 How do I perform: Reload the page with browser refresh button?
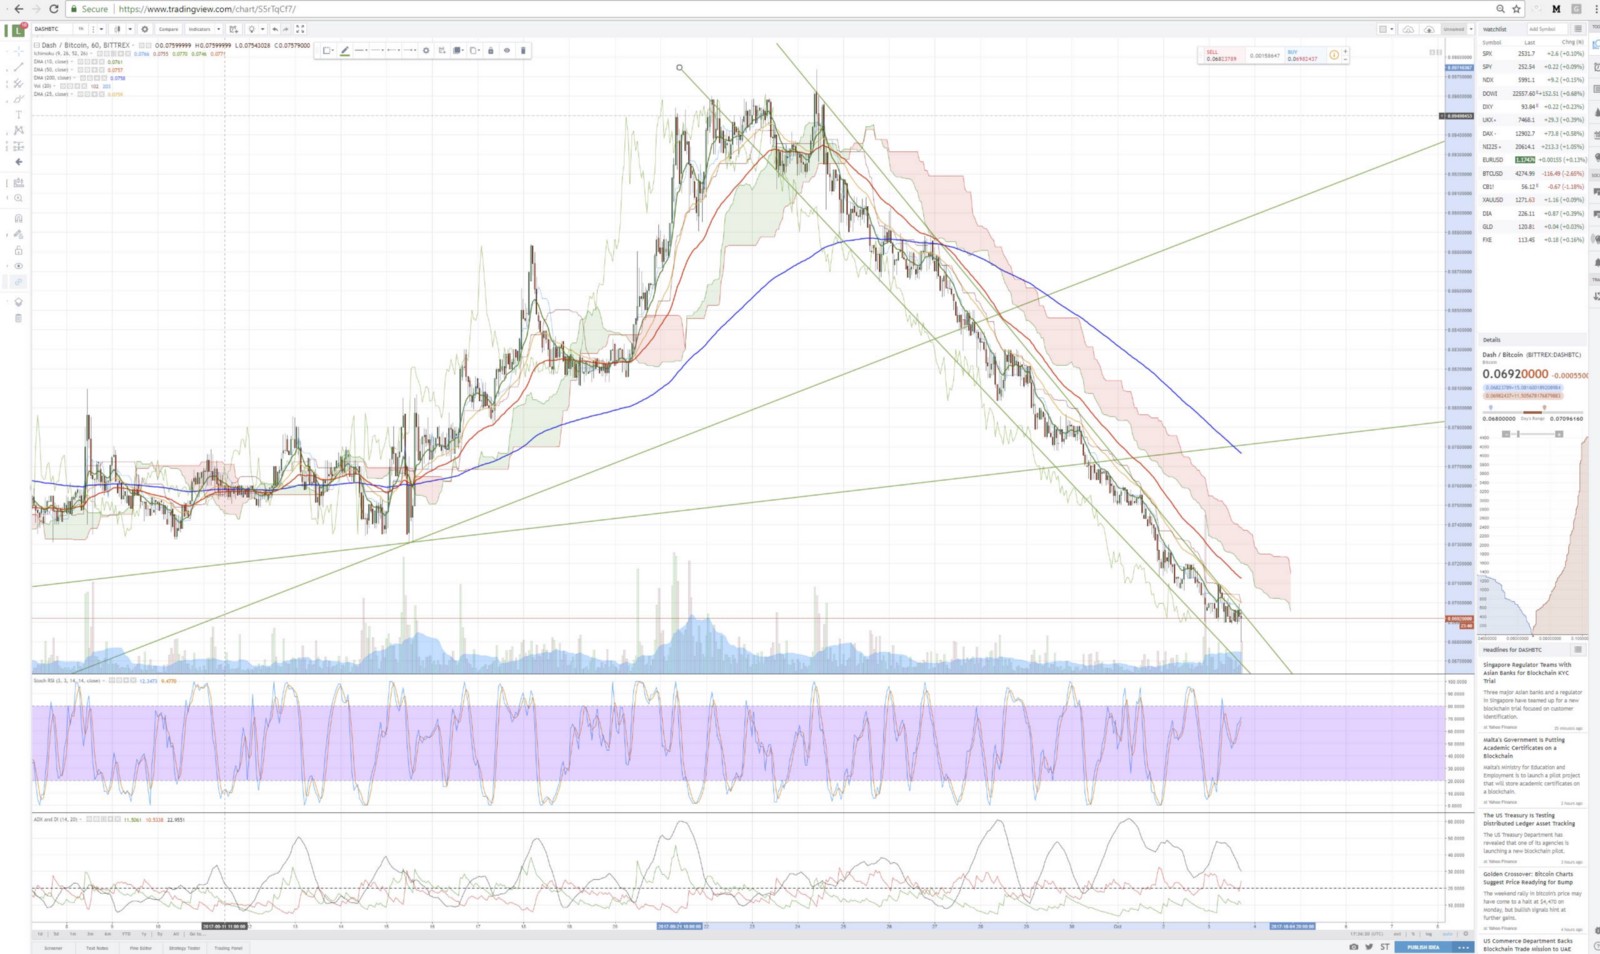54,9
